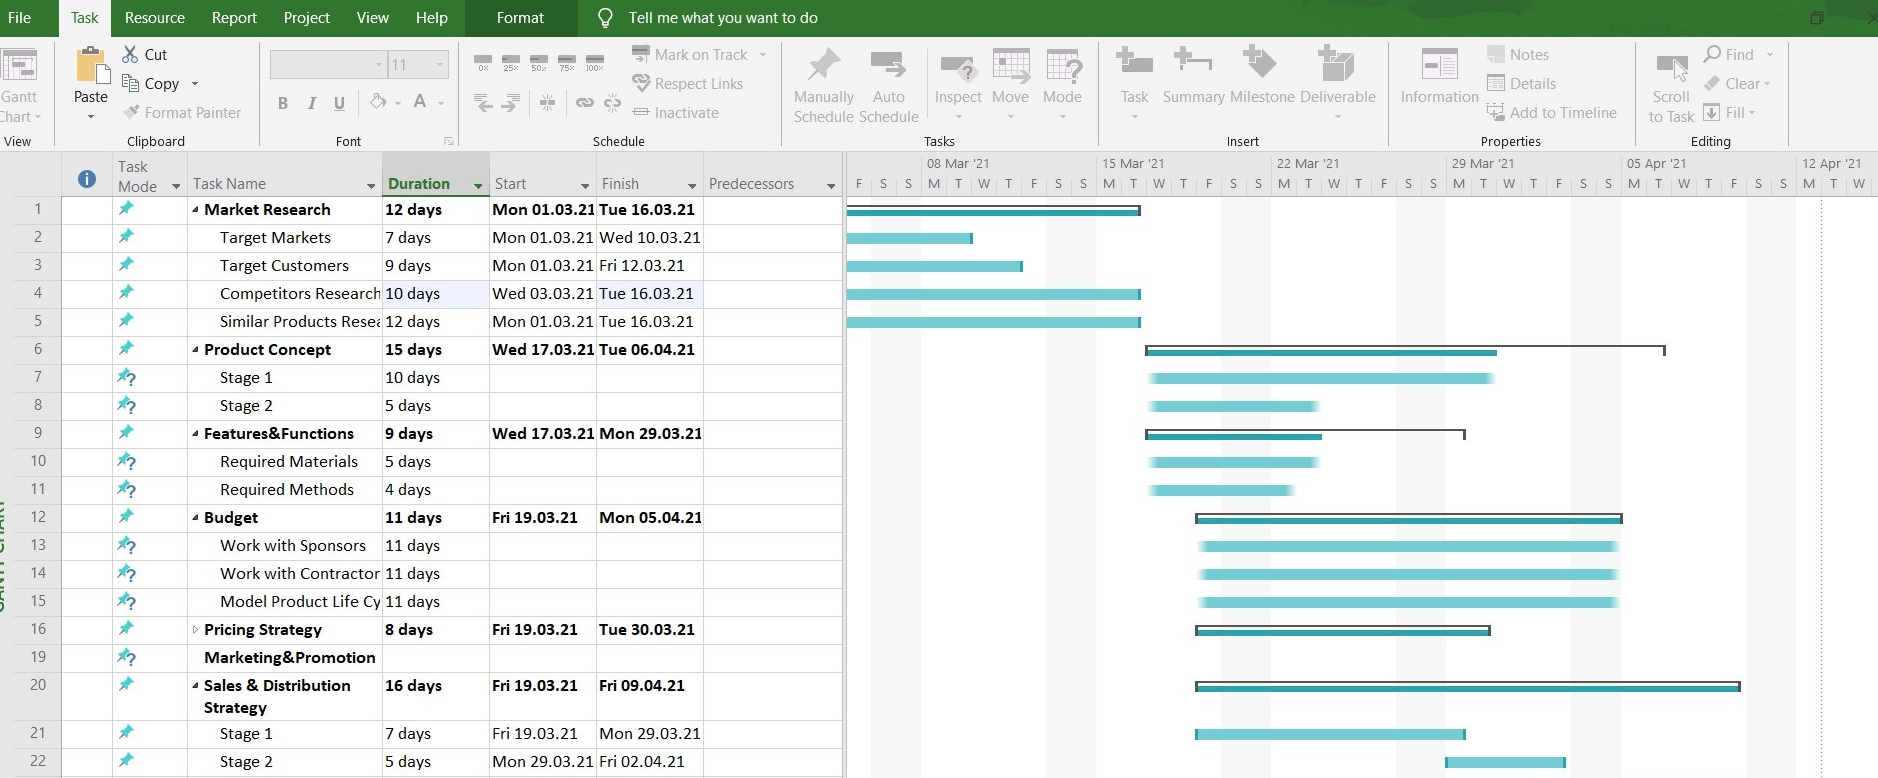The image size is (1878, 778).
Task: Switch task to Manually Schedule
Action: pyautogui.click(x=824, y=85)
